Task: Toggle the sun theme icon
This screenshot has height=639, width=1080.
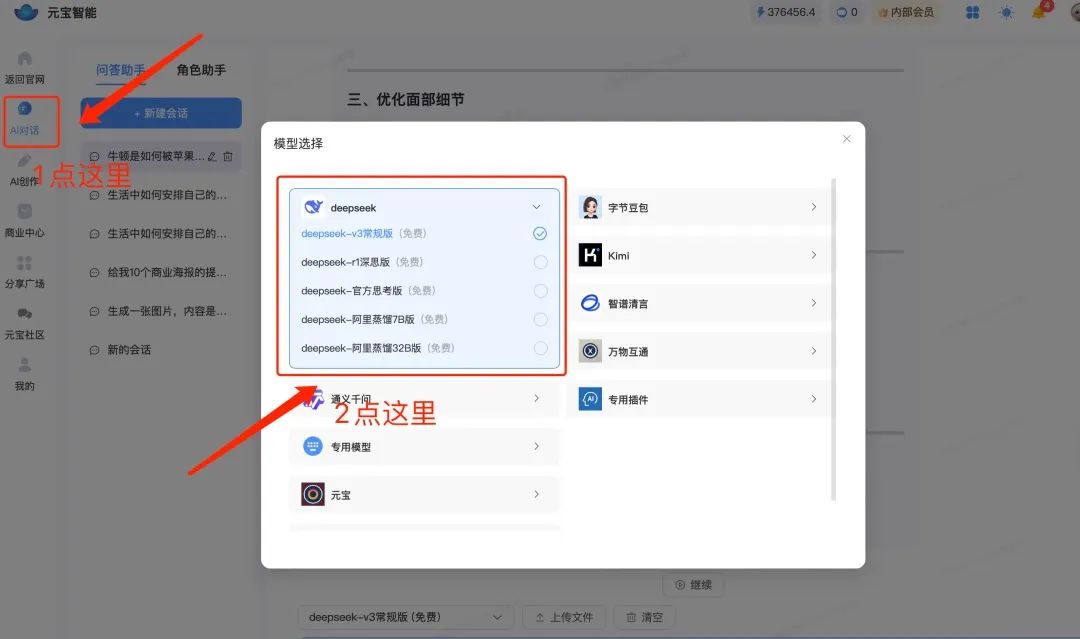Action: [1006, 12]
